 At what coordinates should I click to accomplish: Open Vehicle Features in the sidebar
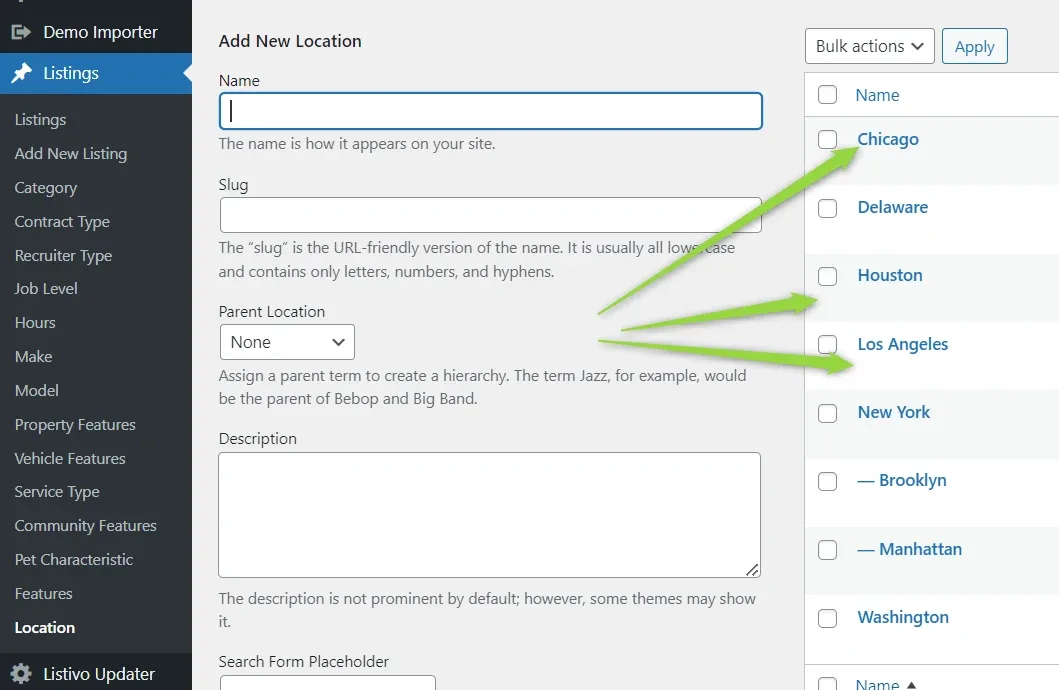(70, 458)
